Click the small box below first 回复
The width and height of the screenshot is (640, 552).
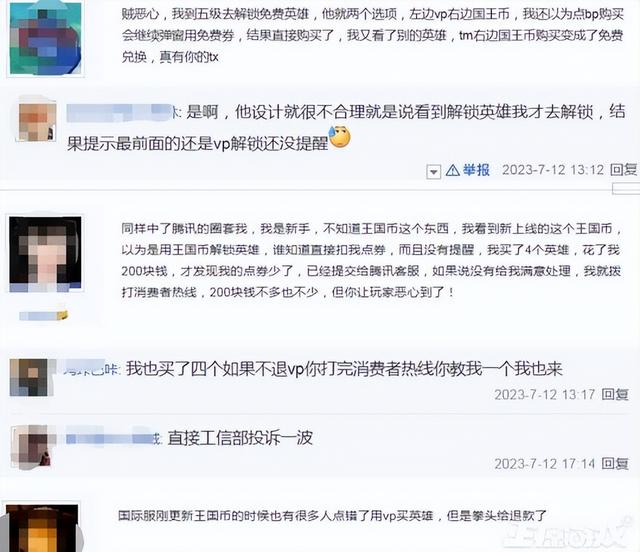[626, 188]
